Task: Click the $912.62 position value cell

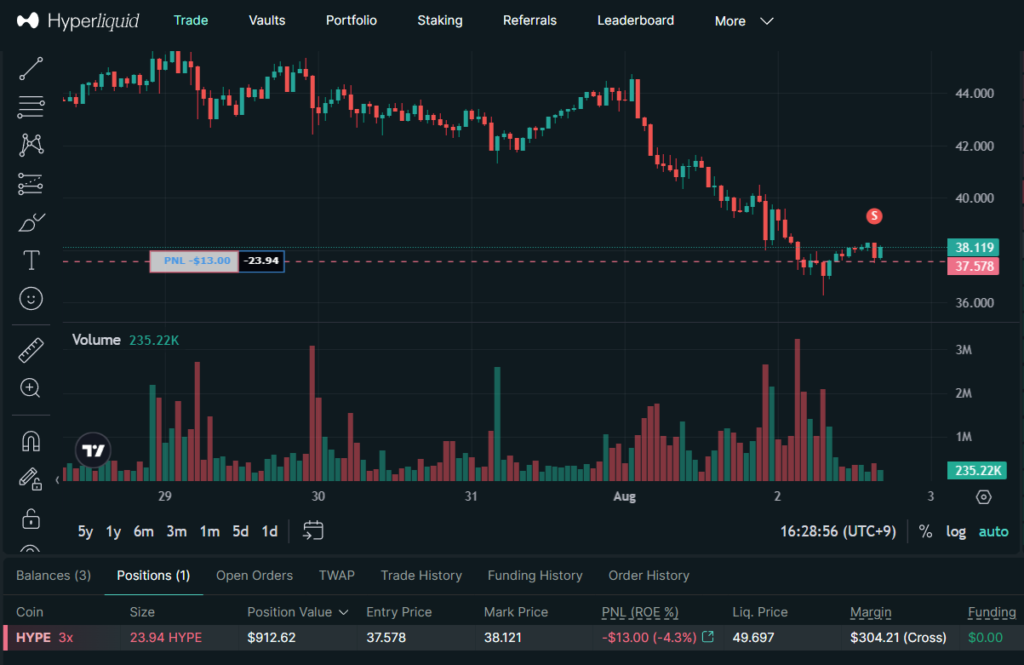Action: [x=271, y=638]
